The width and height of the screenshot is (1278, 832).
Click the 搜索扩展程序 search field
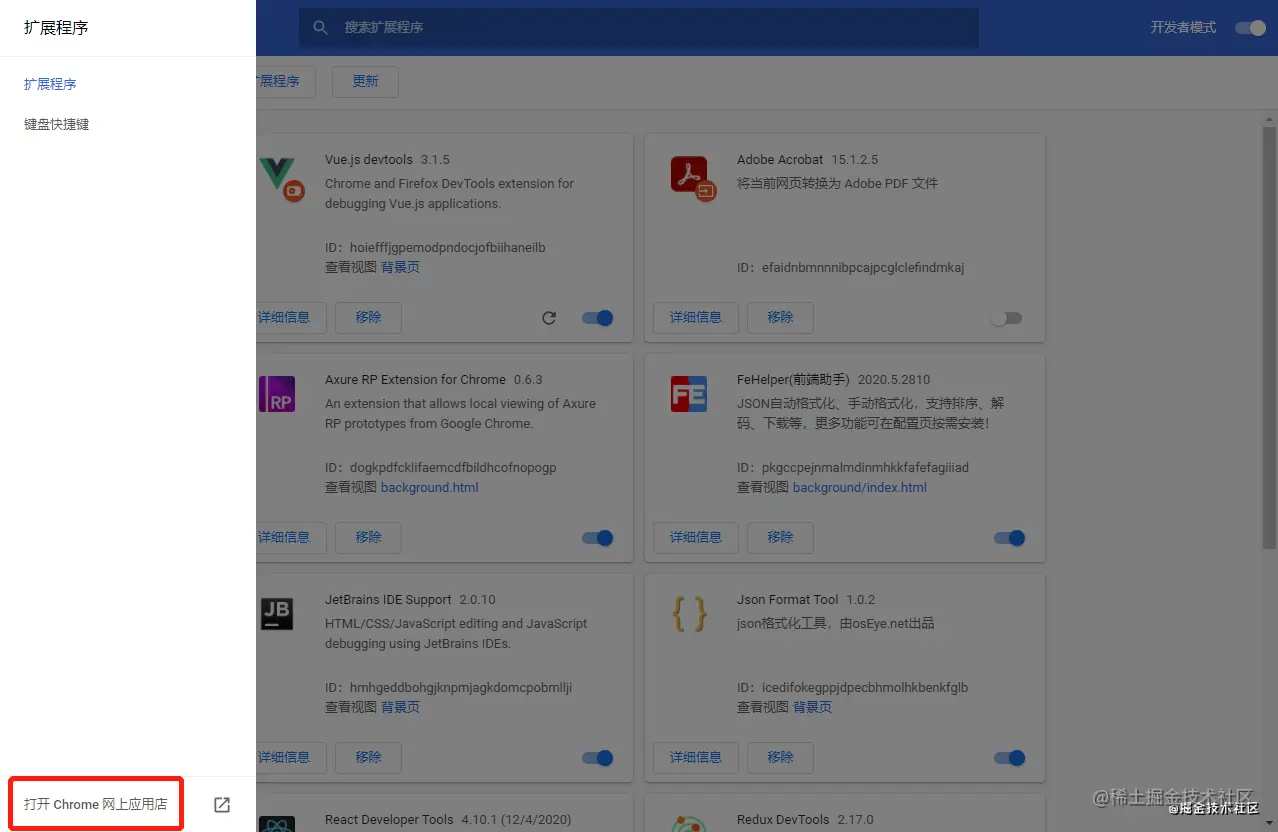tap(638, 28)
